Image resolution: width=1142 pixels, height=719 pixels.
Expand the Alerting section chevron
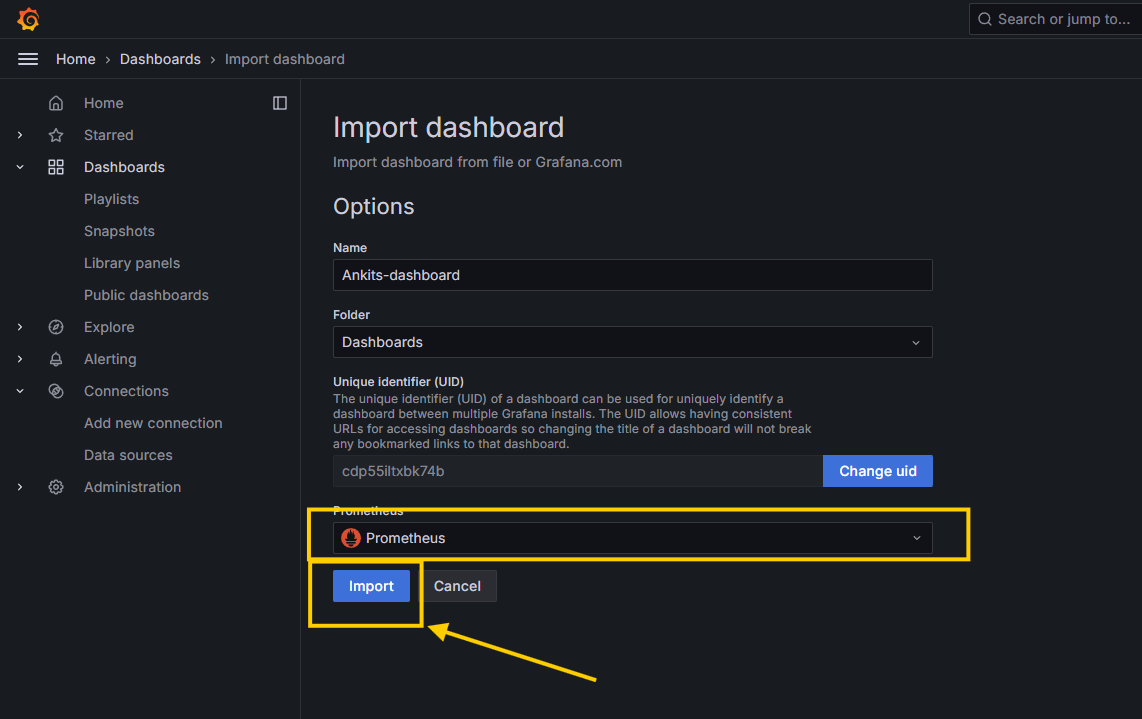(20, 359)
